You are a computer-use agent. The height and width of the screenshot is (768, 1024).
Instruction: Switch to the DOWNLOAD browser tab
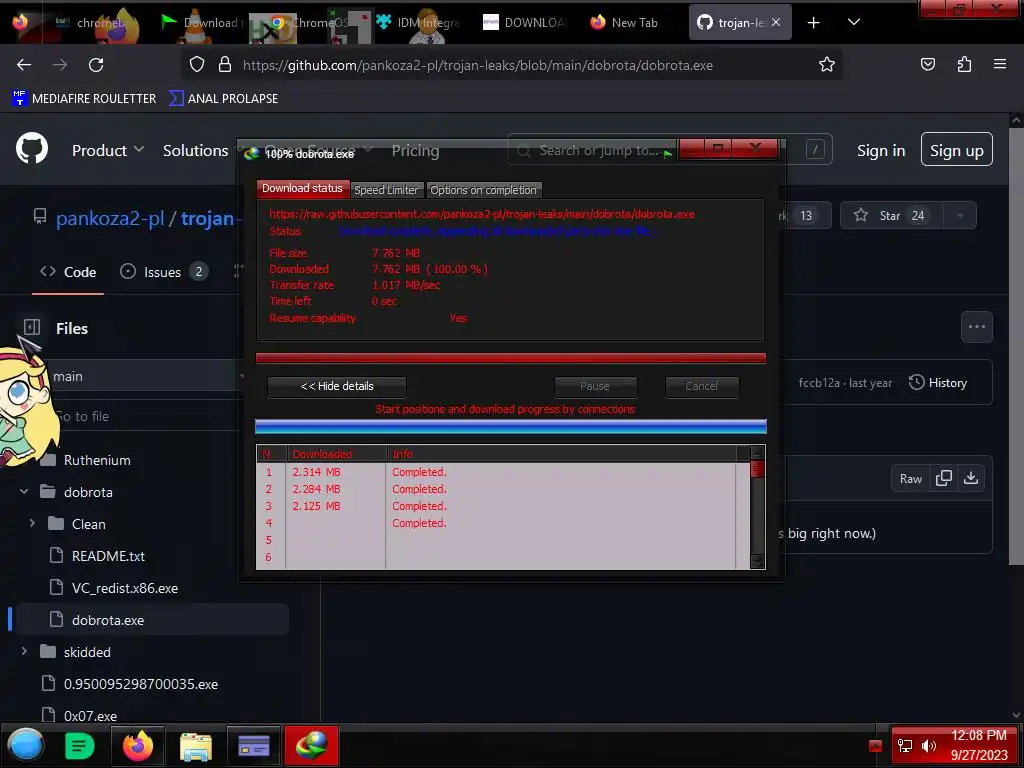[x=524, y=23]
